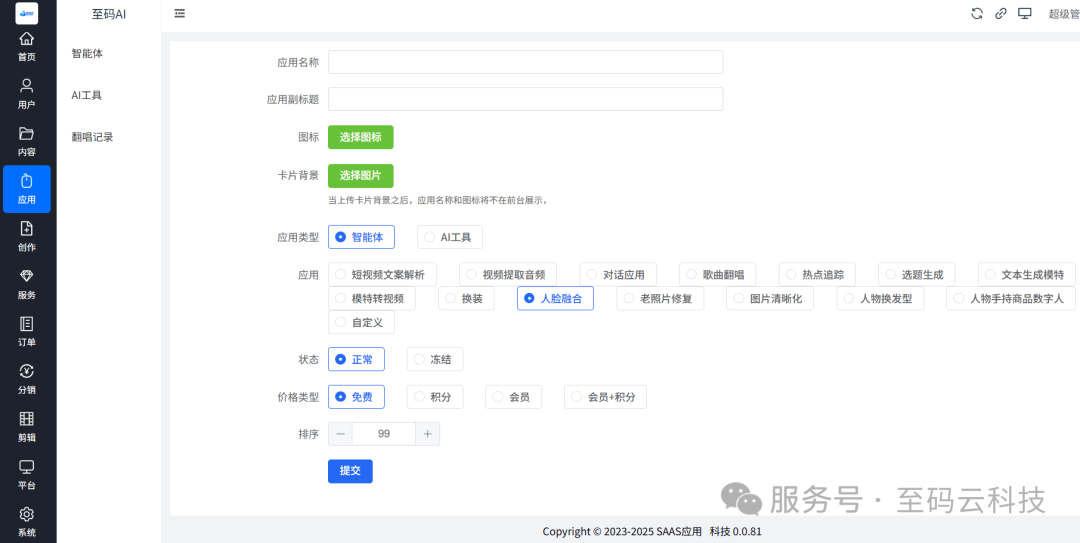Click the 排序 value field showing 99

tap(384, 434)
